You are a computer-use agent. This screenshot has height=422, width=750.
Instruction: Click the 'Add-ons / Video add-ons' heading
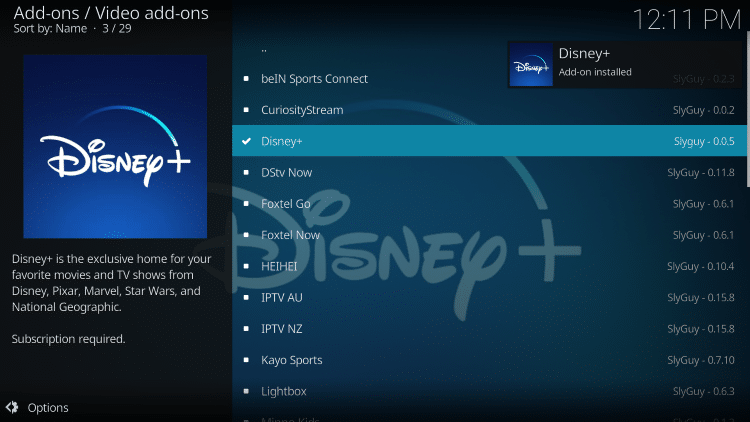click(x=111, y=13)
